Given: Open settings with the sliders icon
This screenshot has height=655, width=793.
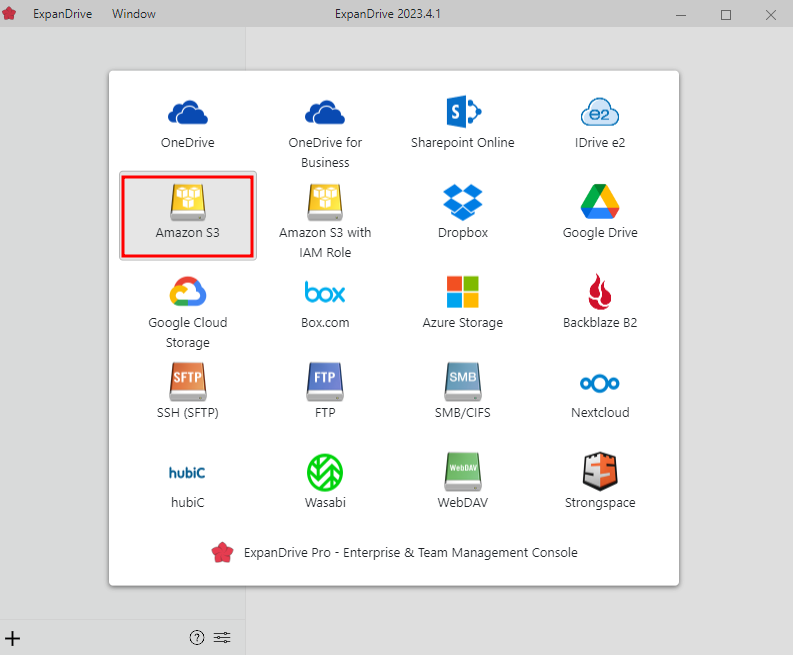Looking at the screenshot, I should (222, 638).
